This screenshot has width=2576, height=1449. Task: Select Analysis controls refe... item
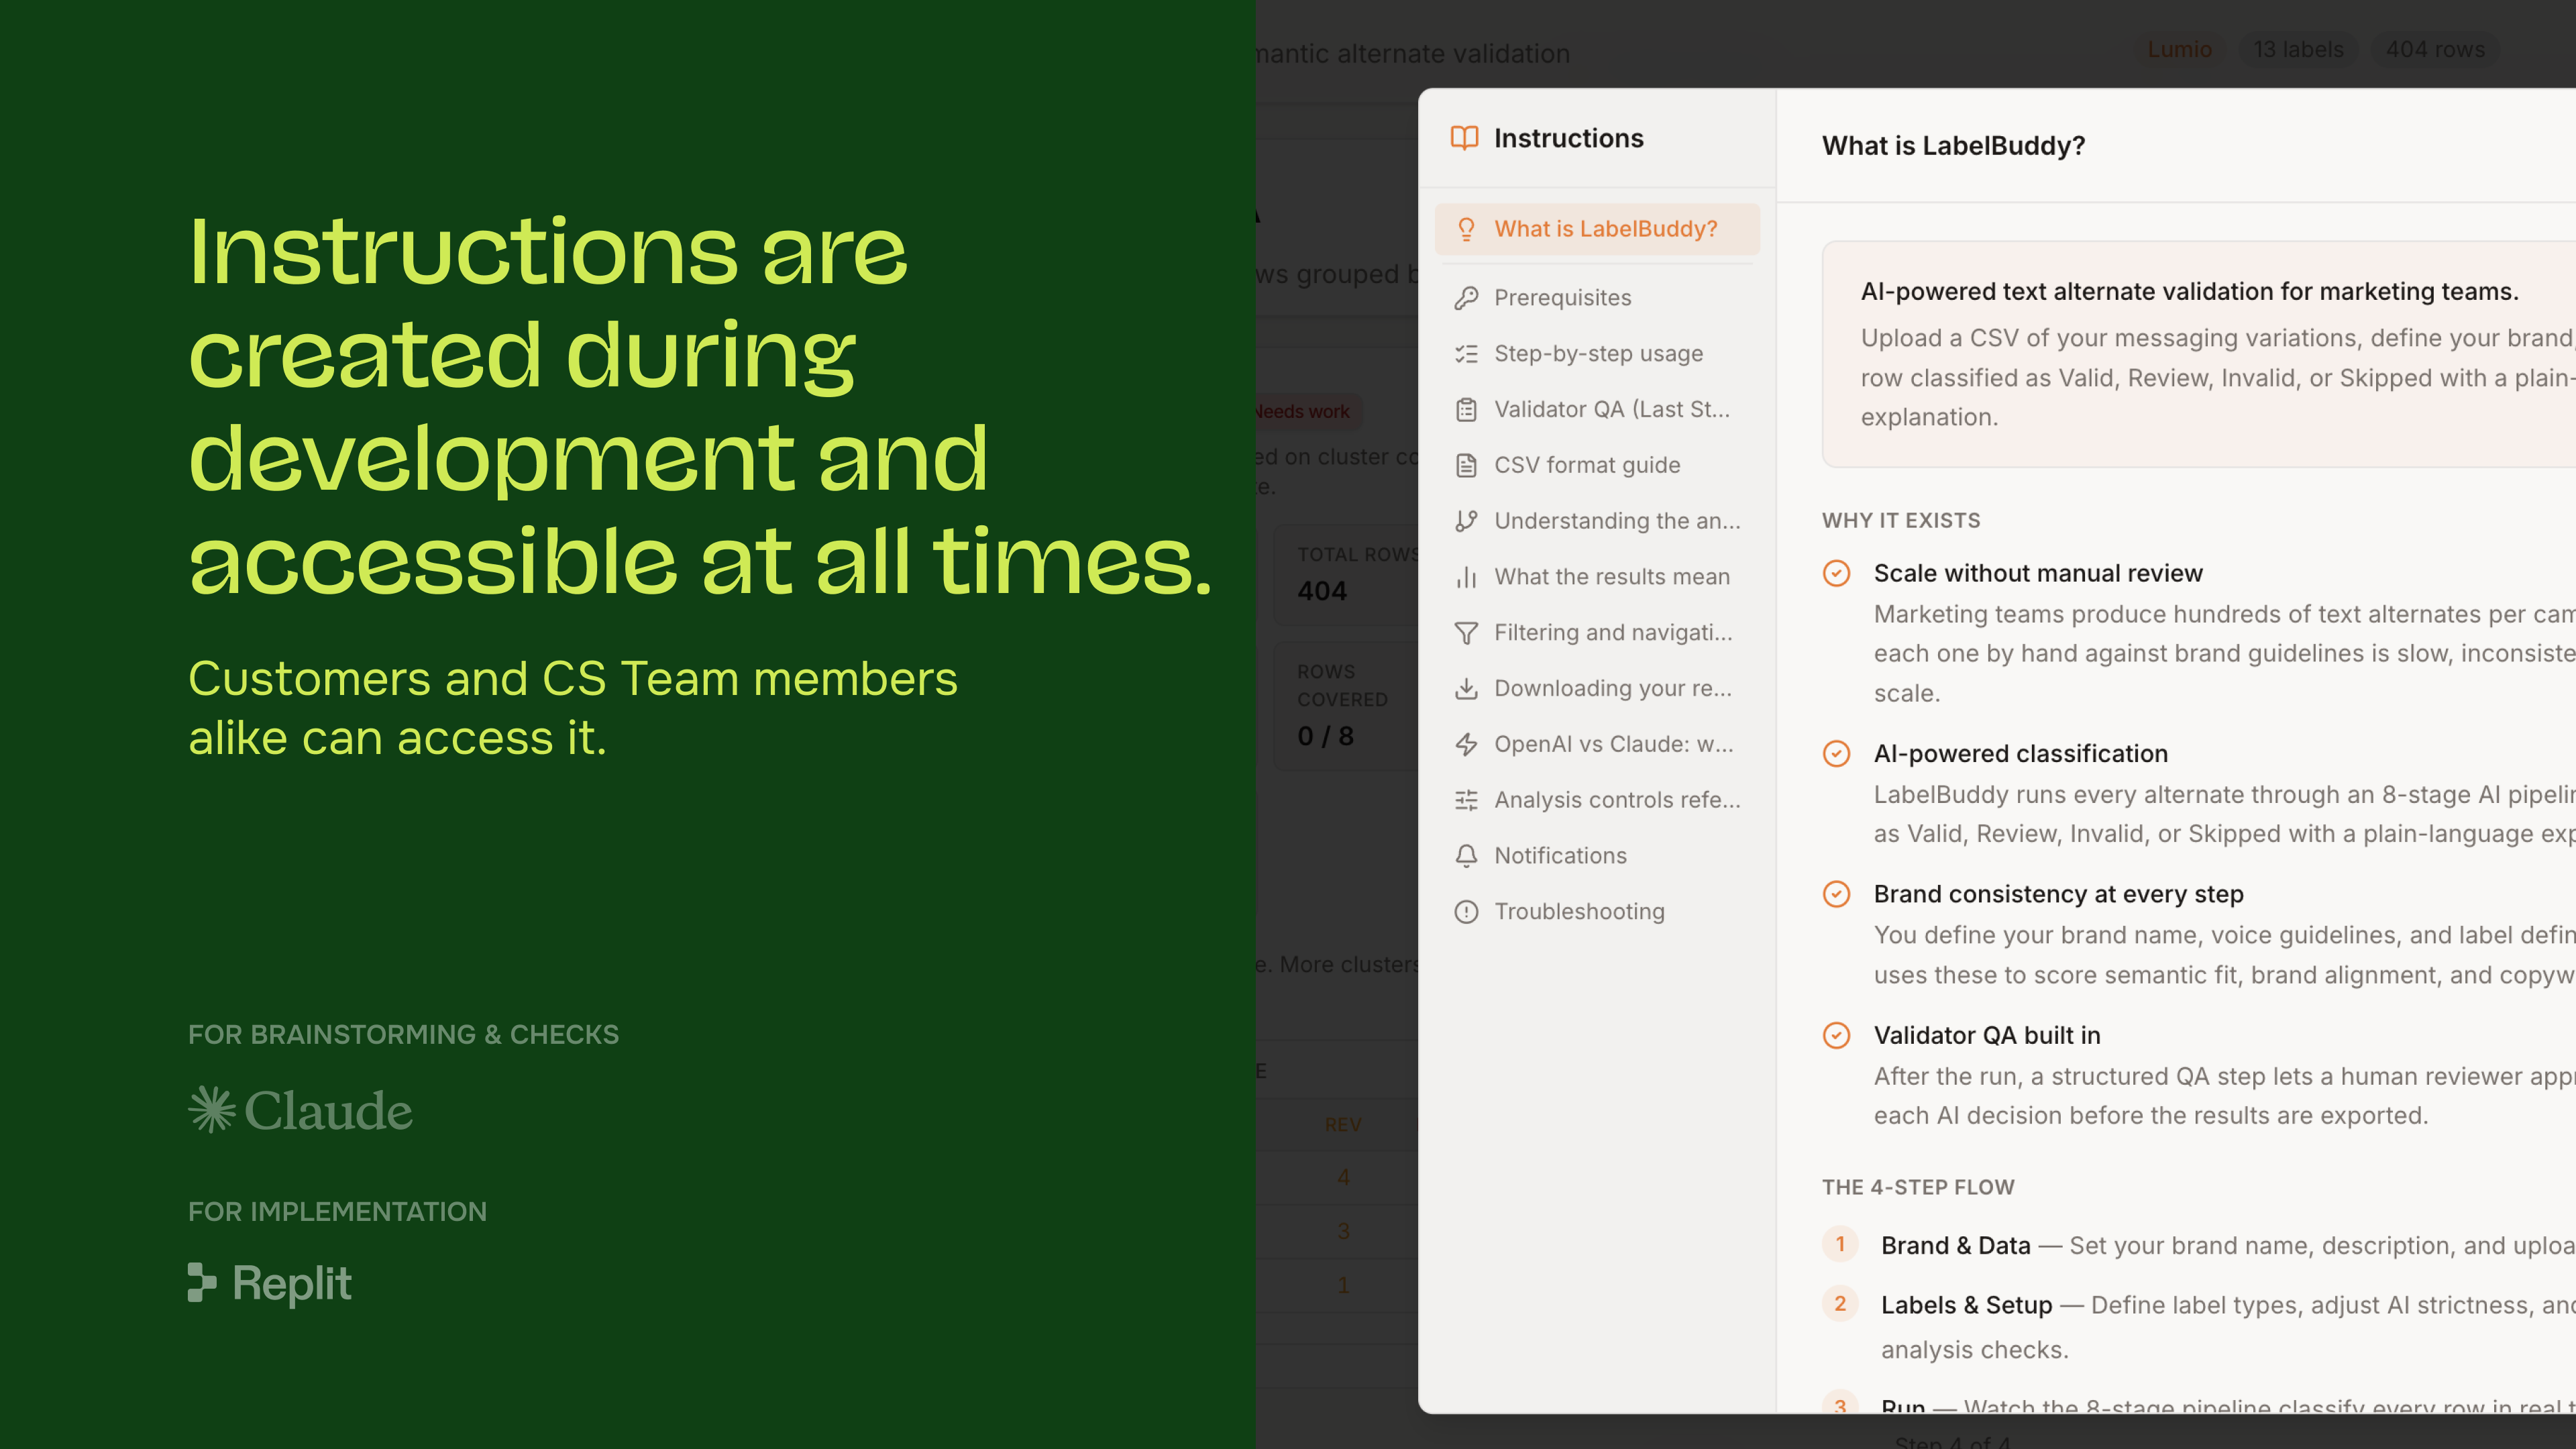1597,800
